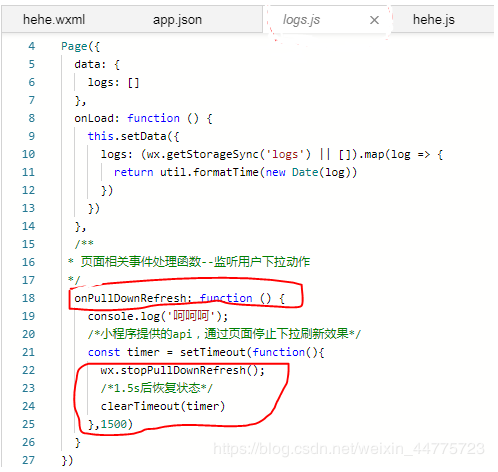Image resolution: width=498 pixels, height=472 pixels.
Task: Click line number 8 in gutter
Action: pyautogui.click(x=31, y=118)
